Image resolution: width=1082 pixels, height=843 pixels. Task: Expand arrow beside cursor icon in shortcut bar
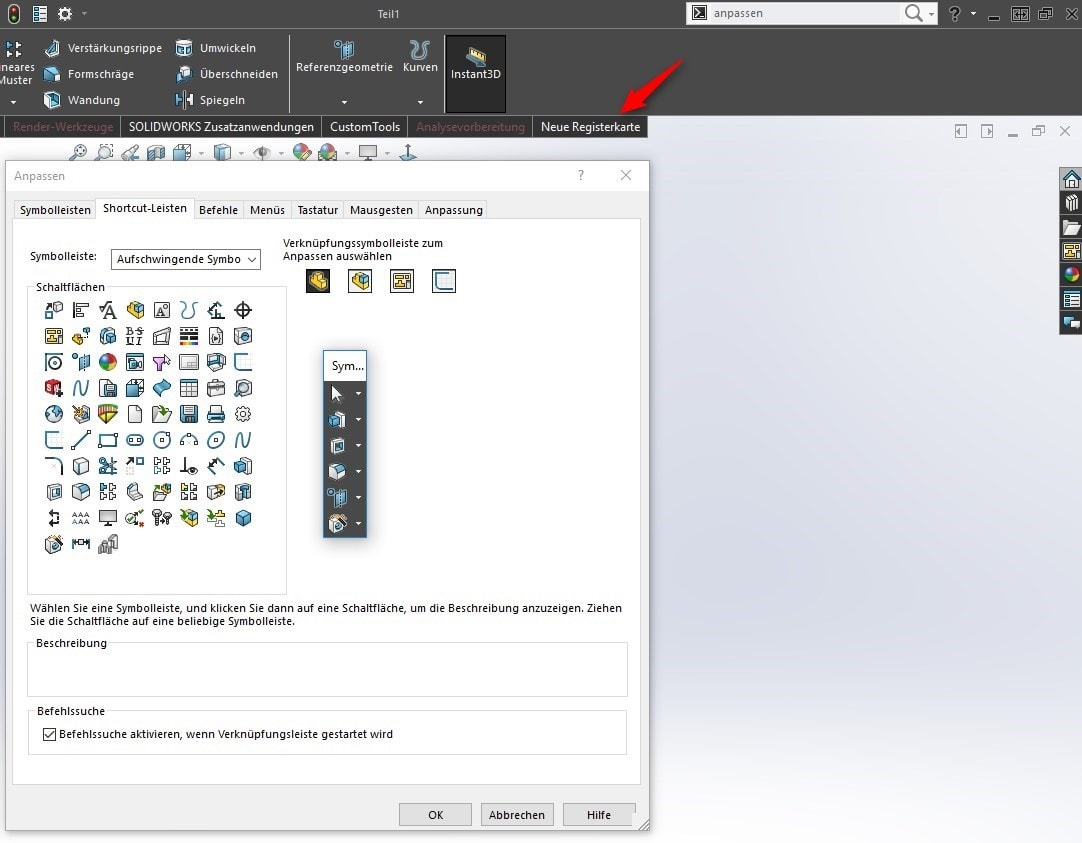[358, 393]
